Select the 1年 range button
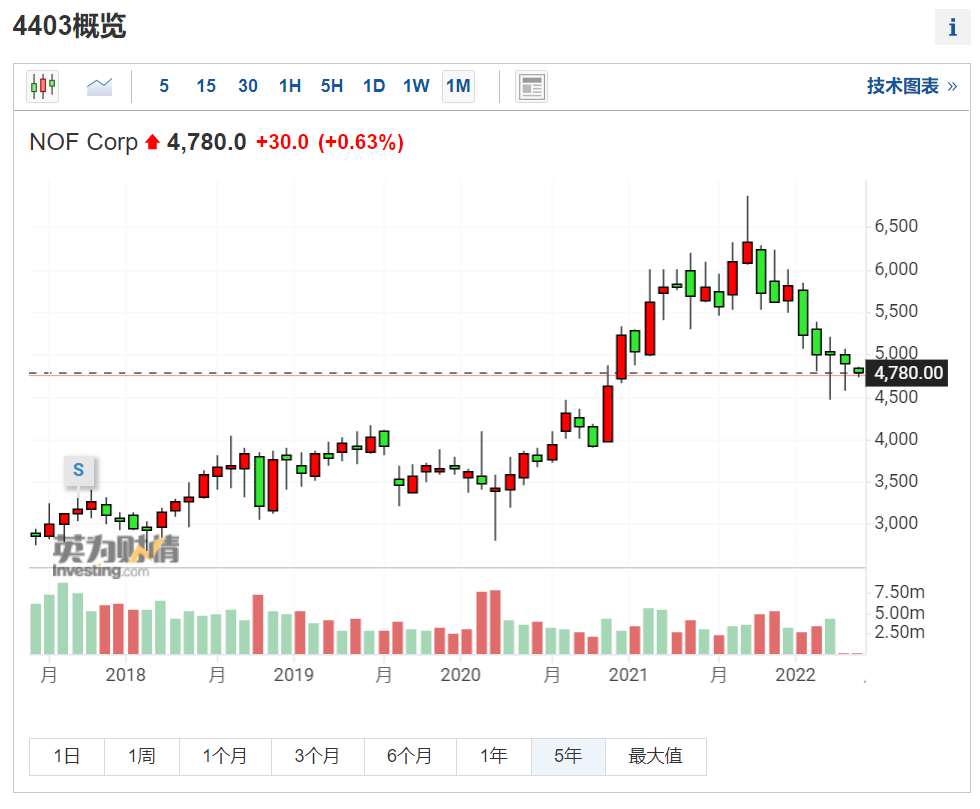 click(x=493, y=756)
